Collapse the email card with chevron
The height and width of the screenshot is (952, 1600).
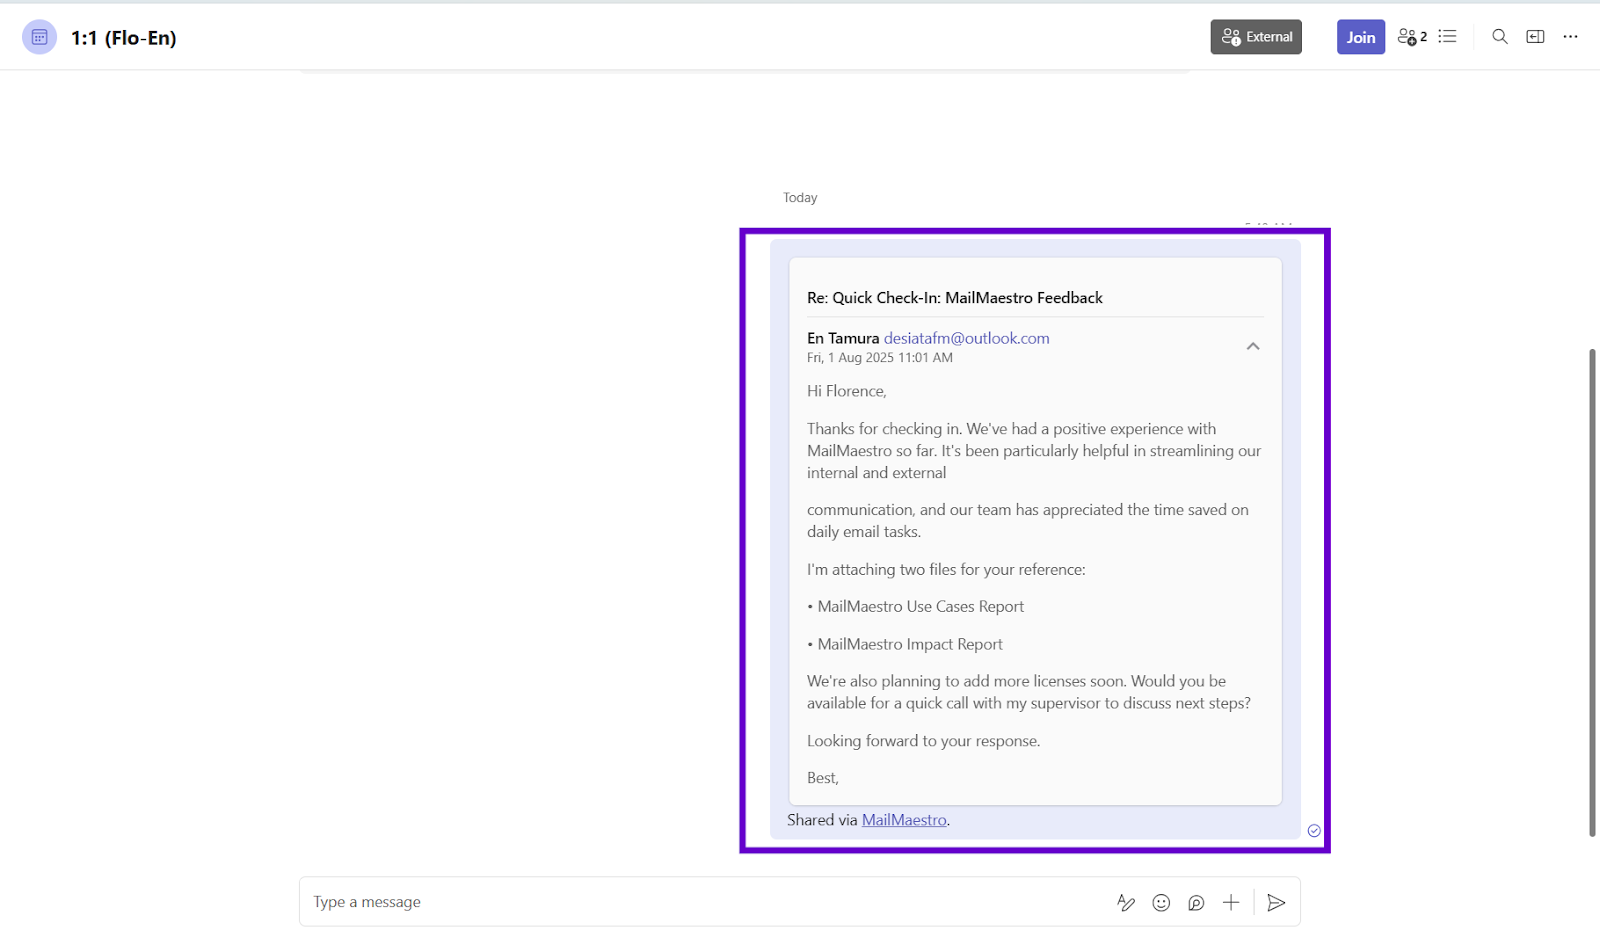[x=1252, y=346]
